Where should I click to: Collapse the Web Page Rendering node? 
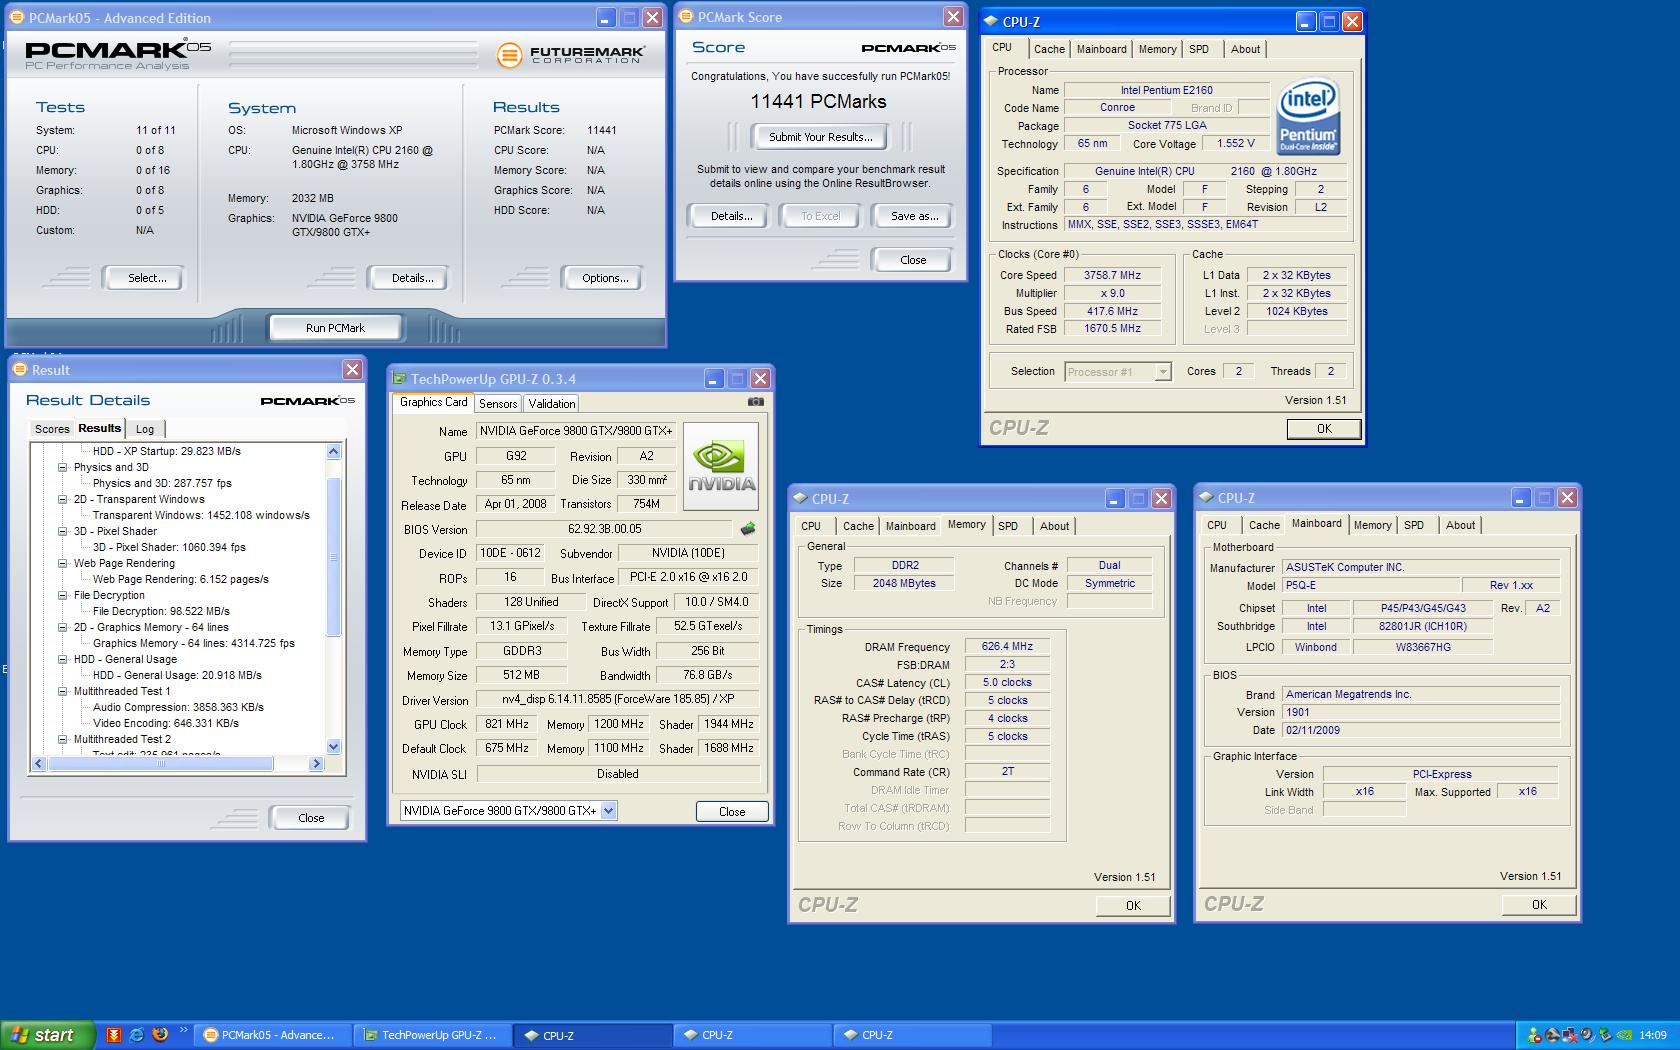(62, 563)
